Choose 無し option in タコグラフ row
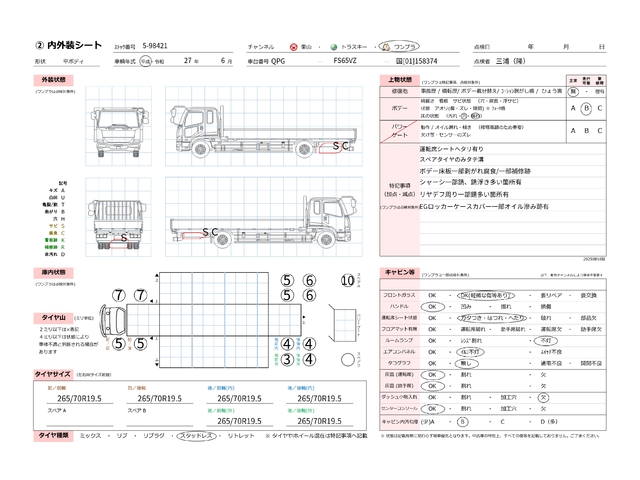This screenshot has width=640, height=480. pos(467,363)
